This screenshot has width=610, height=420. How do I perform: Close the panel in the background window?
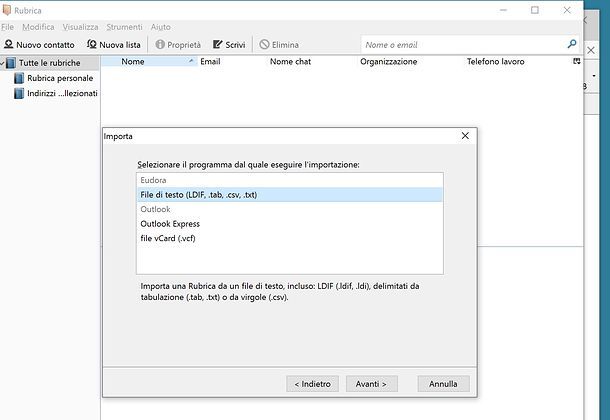click(591, 50)
